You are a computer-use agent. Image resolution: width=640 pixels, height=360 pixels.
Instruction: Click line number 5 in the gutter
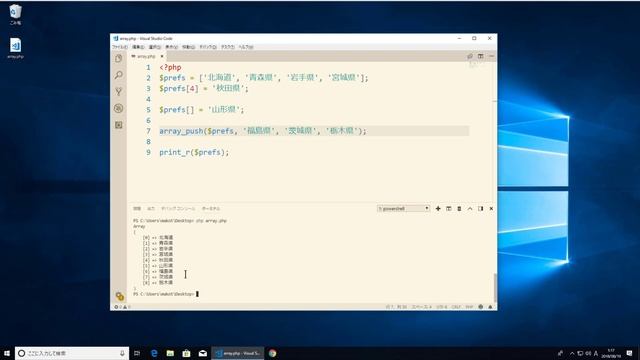click(149, 110)
